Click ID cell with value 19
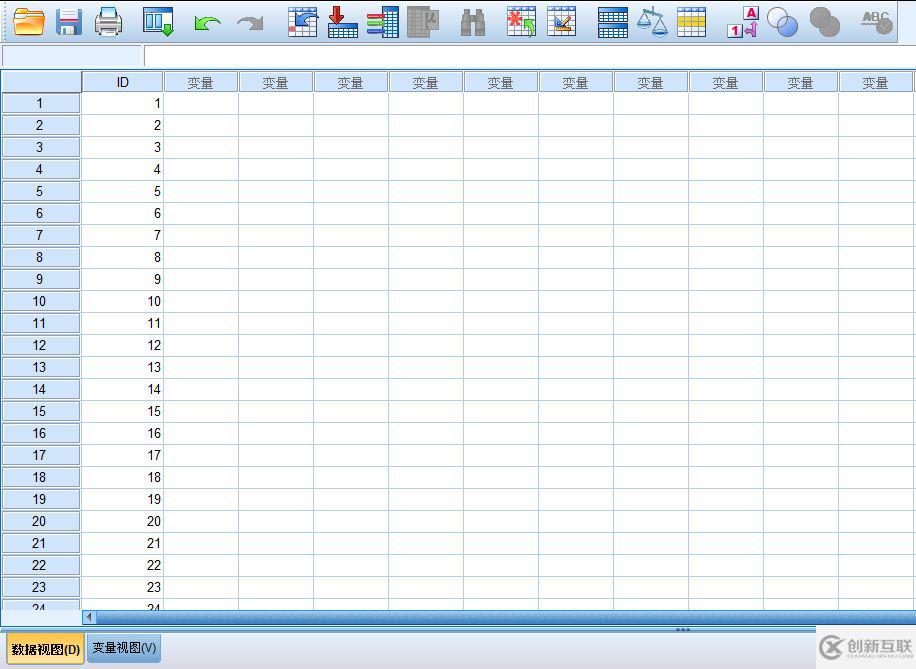 [x=122, y=500]
